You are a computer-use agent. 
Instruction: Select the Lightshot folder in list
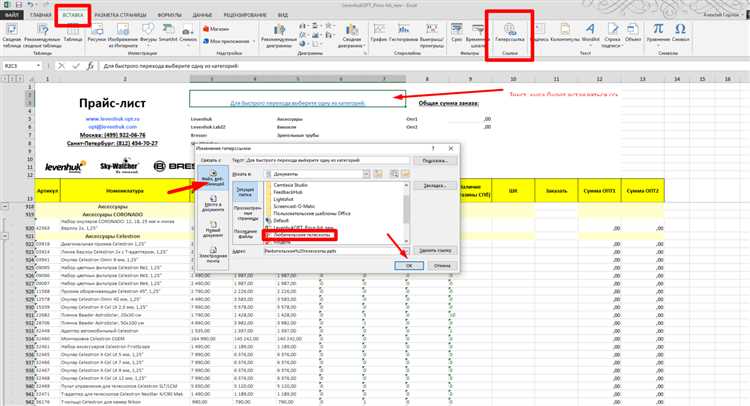point(283,199)
